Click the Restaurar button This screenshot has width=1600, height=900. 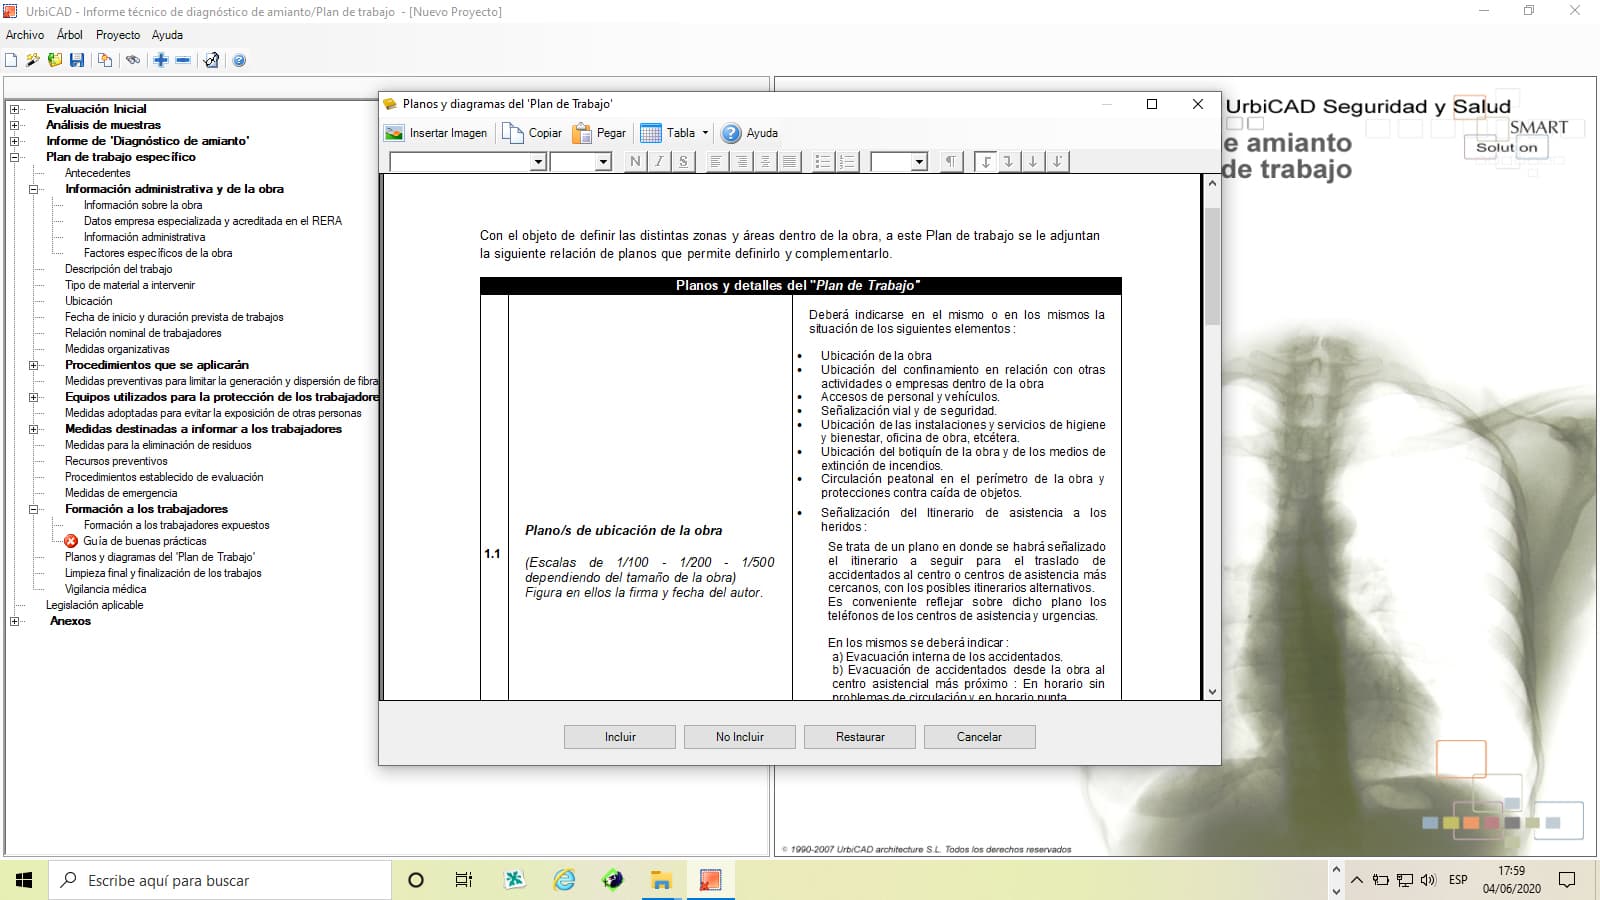860,737
